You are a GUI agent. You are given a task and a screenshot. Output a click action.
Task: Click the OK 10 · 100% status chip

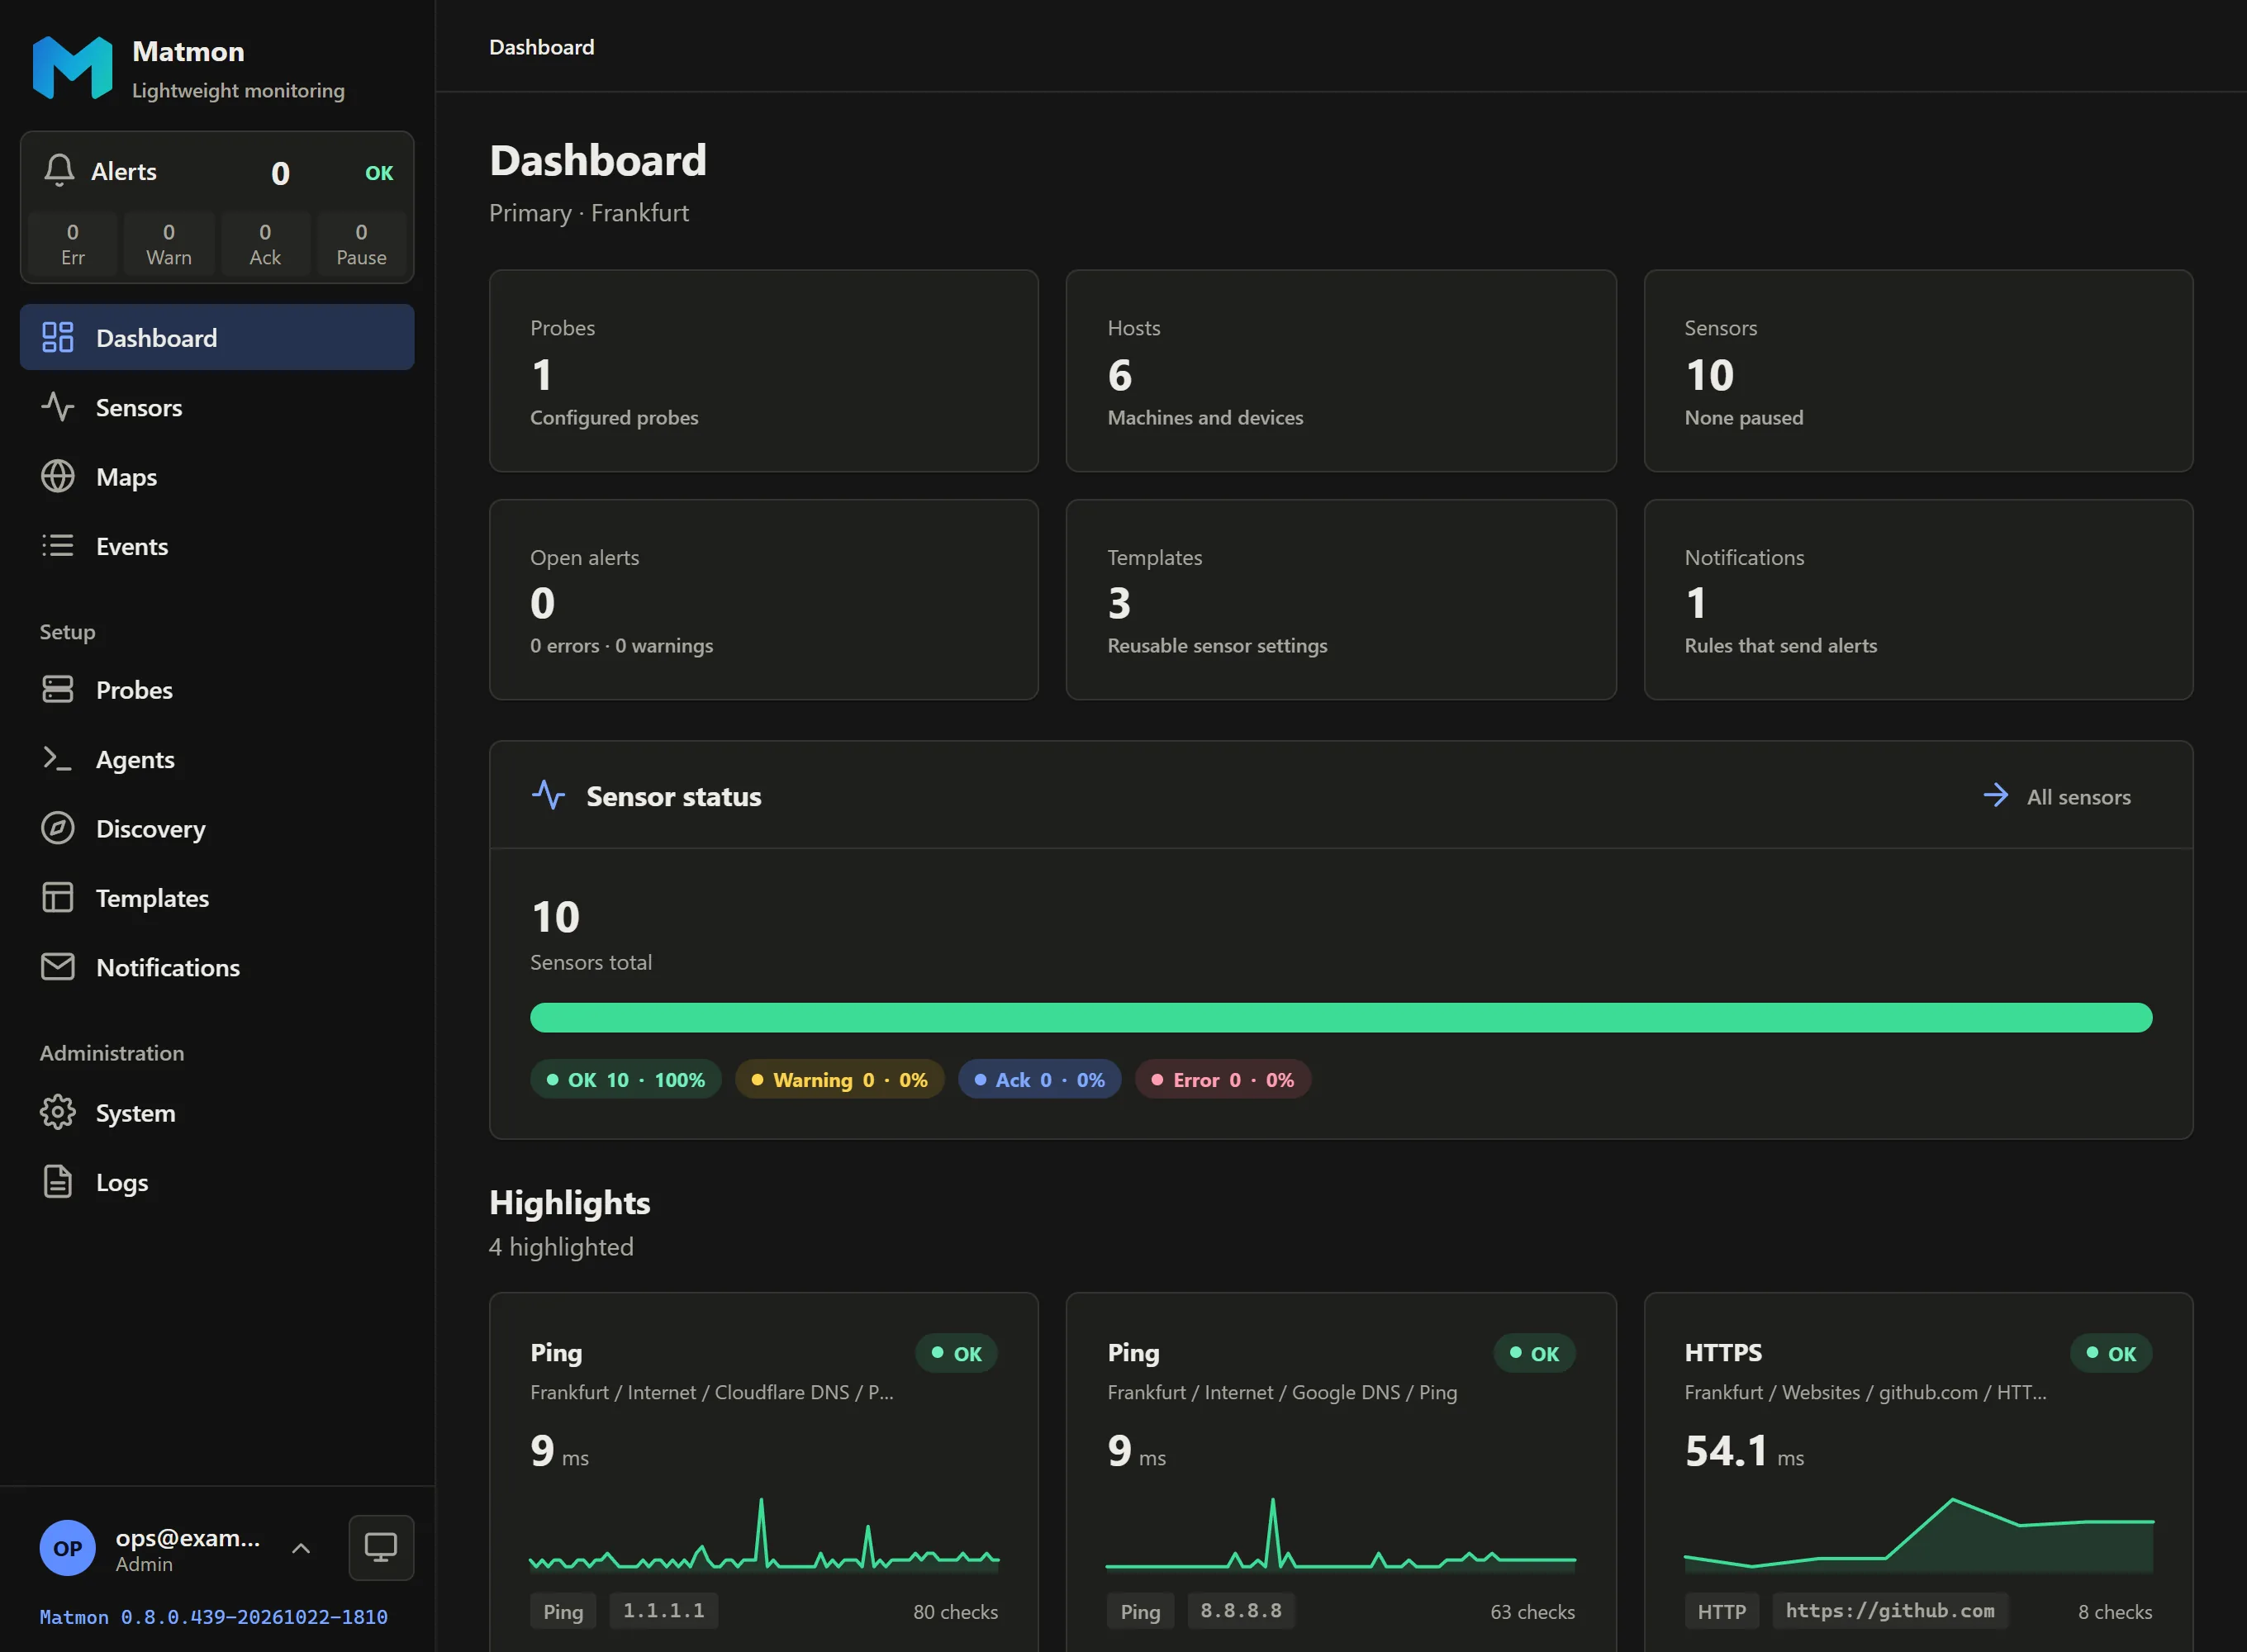626,1080
